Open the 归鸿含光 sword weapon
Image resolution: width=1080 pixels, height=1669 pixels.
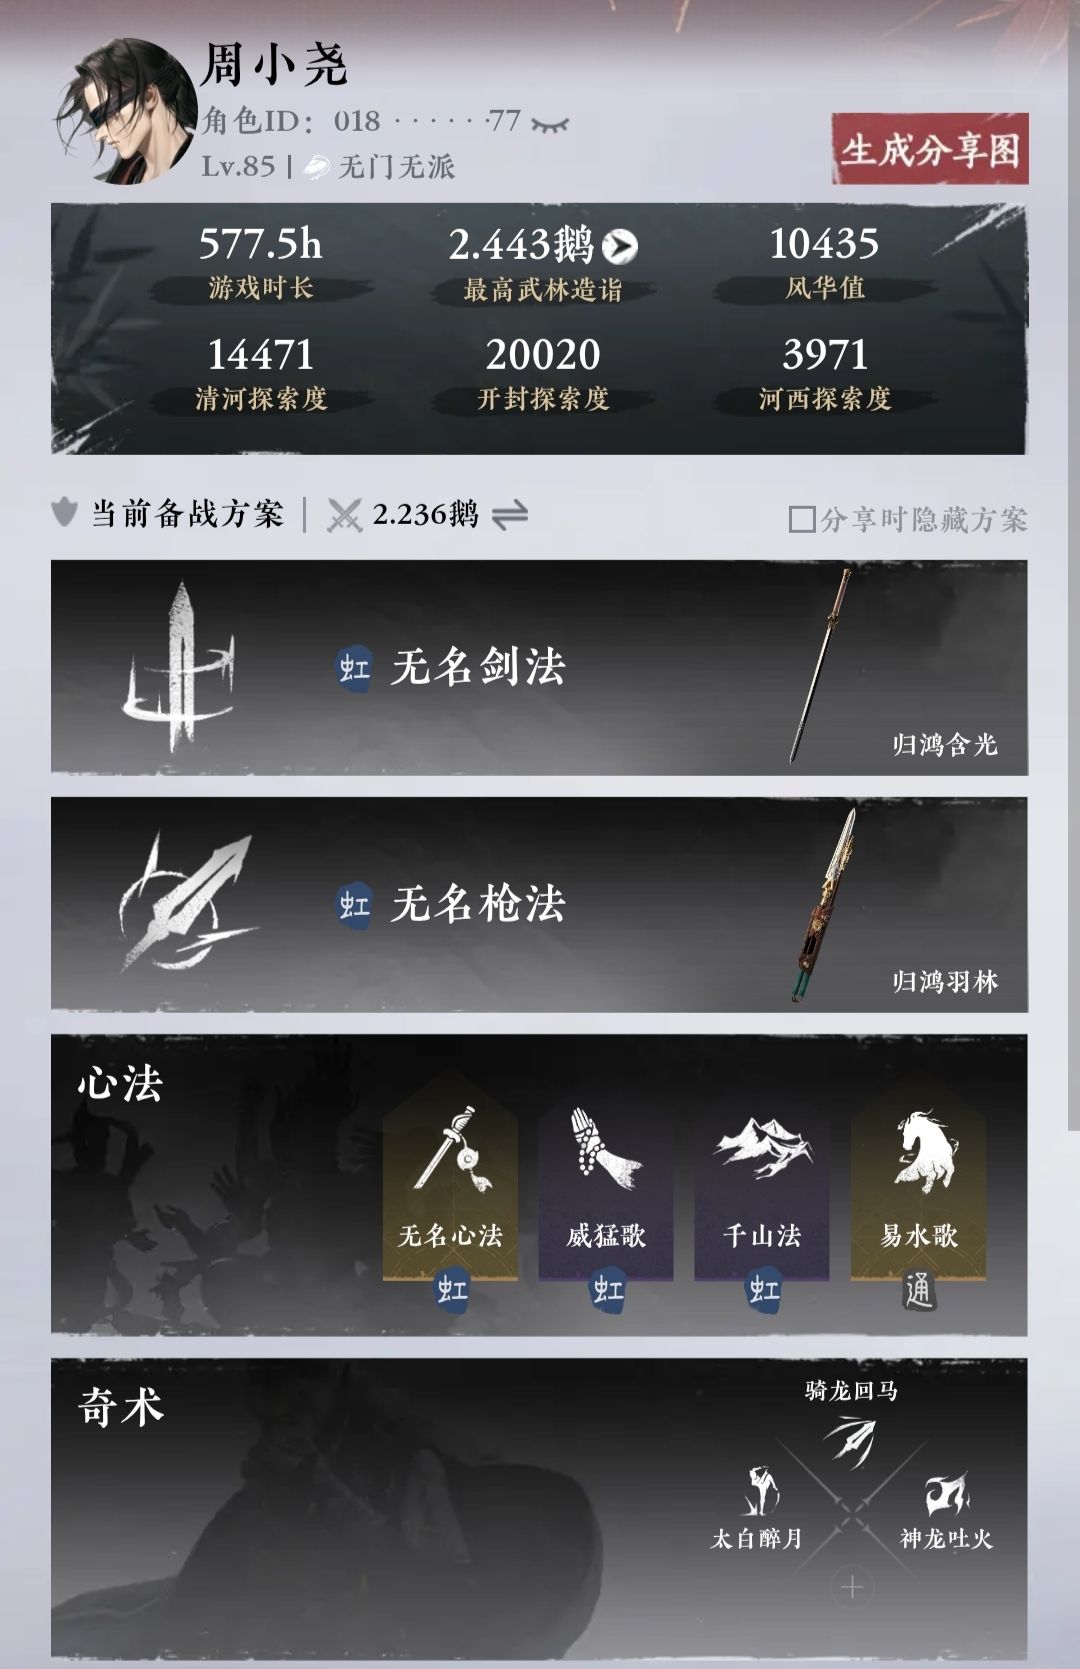click(x=822, y=667)
